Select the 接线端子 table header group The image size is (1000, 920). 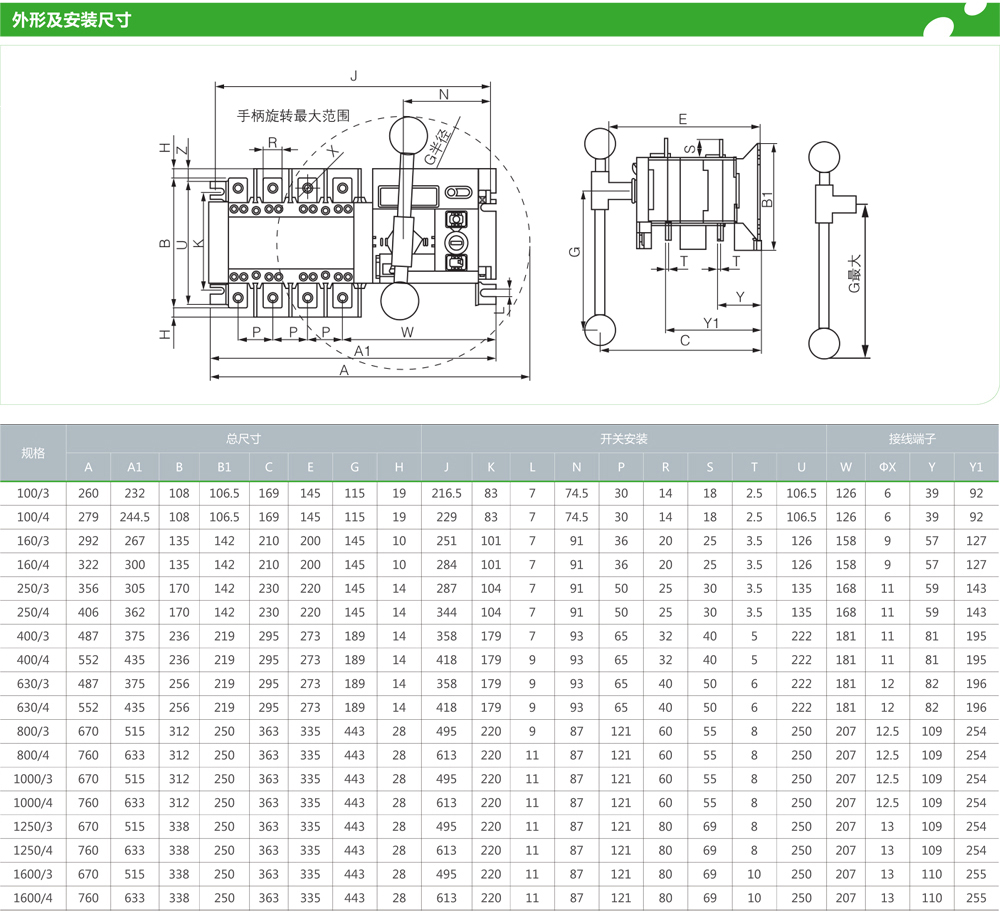911,439
